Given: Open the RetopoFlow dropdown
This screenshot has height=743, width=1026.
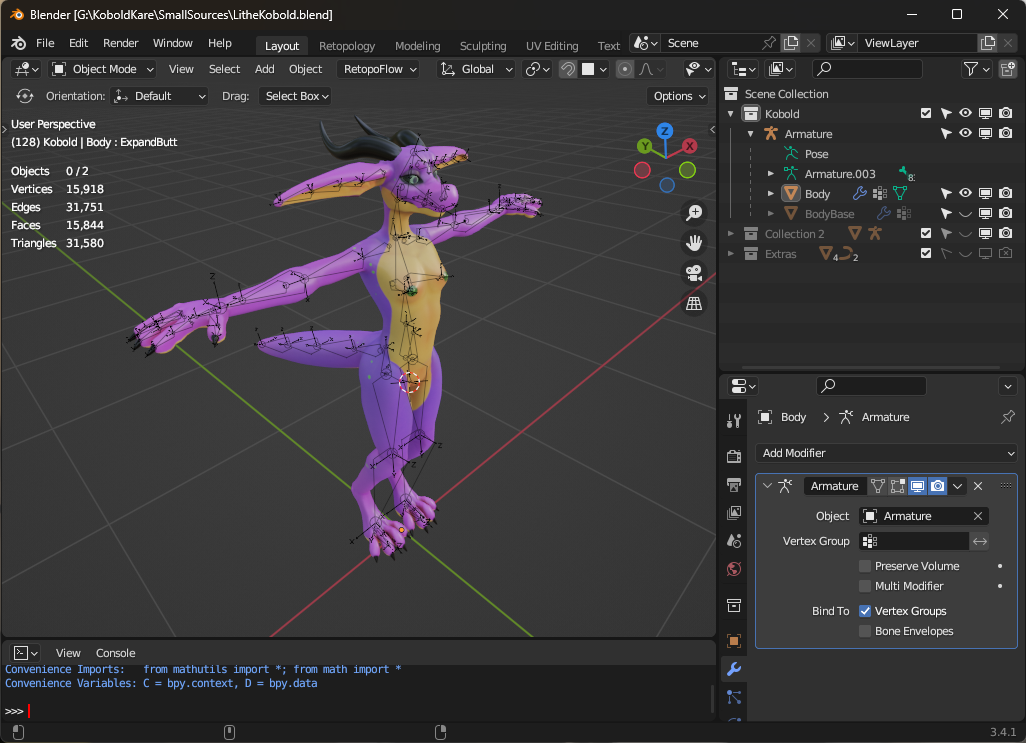Looking at the screenshot, I should 378,69.
